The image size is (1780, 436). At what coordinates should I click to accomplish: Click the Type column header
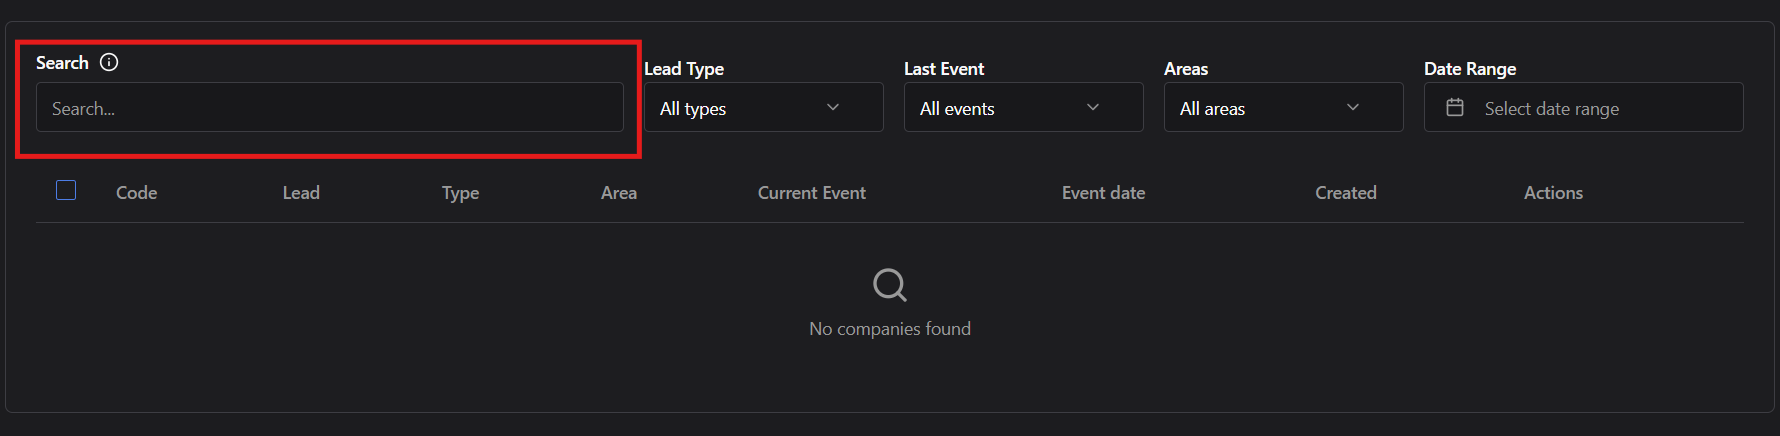(460, 193)
